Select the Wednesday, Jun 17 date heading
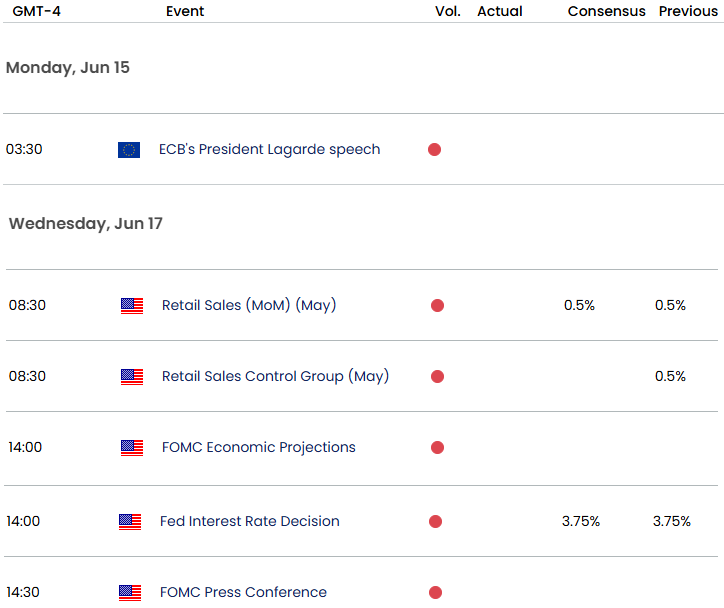This screenshot has height=608, width=724. click(86, 224)
